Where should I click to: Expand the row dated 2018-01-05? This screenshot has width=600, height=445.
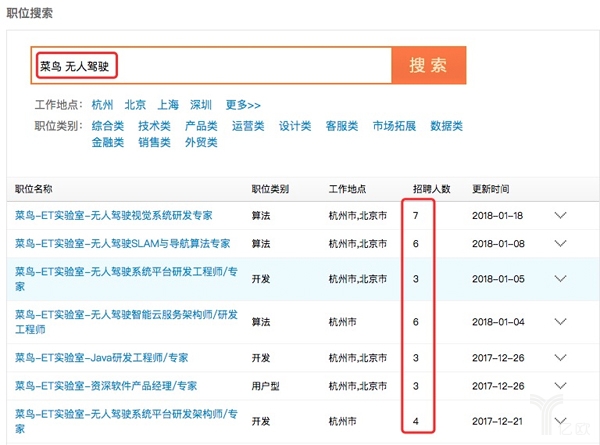click(560, 278)
